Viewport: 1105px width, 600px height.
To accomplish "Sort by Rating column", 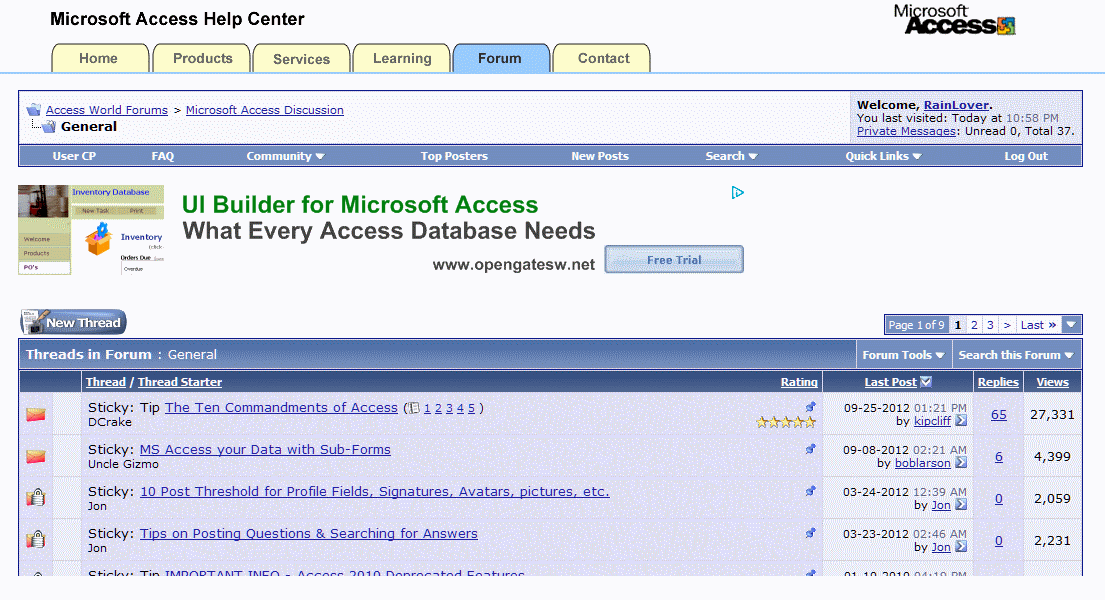I will pyautogui.click(x=799, y=382).
